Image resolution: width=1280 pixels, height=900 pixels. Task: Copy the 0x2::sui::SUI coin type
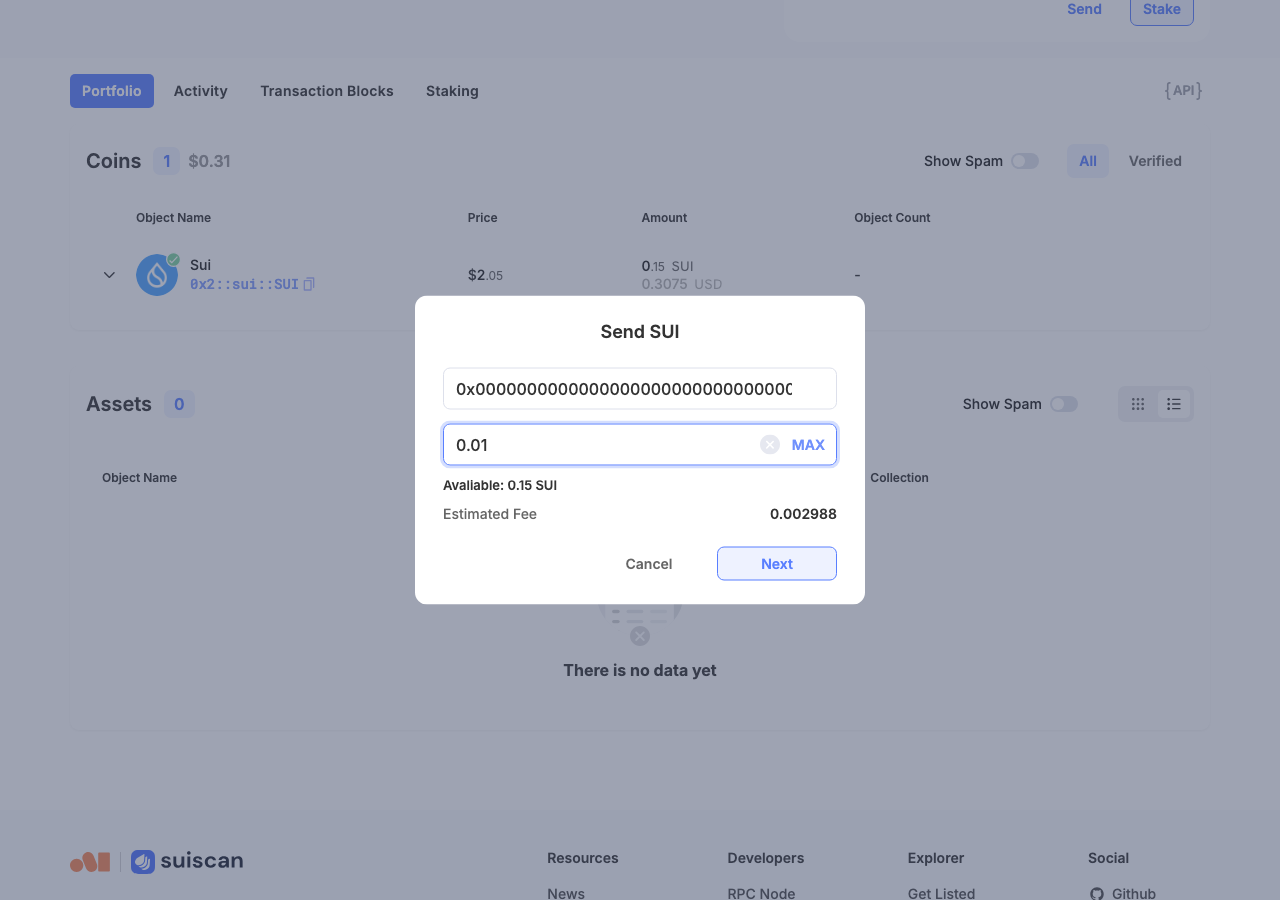[309, 284]
